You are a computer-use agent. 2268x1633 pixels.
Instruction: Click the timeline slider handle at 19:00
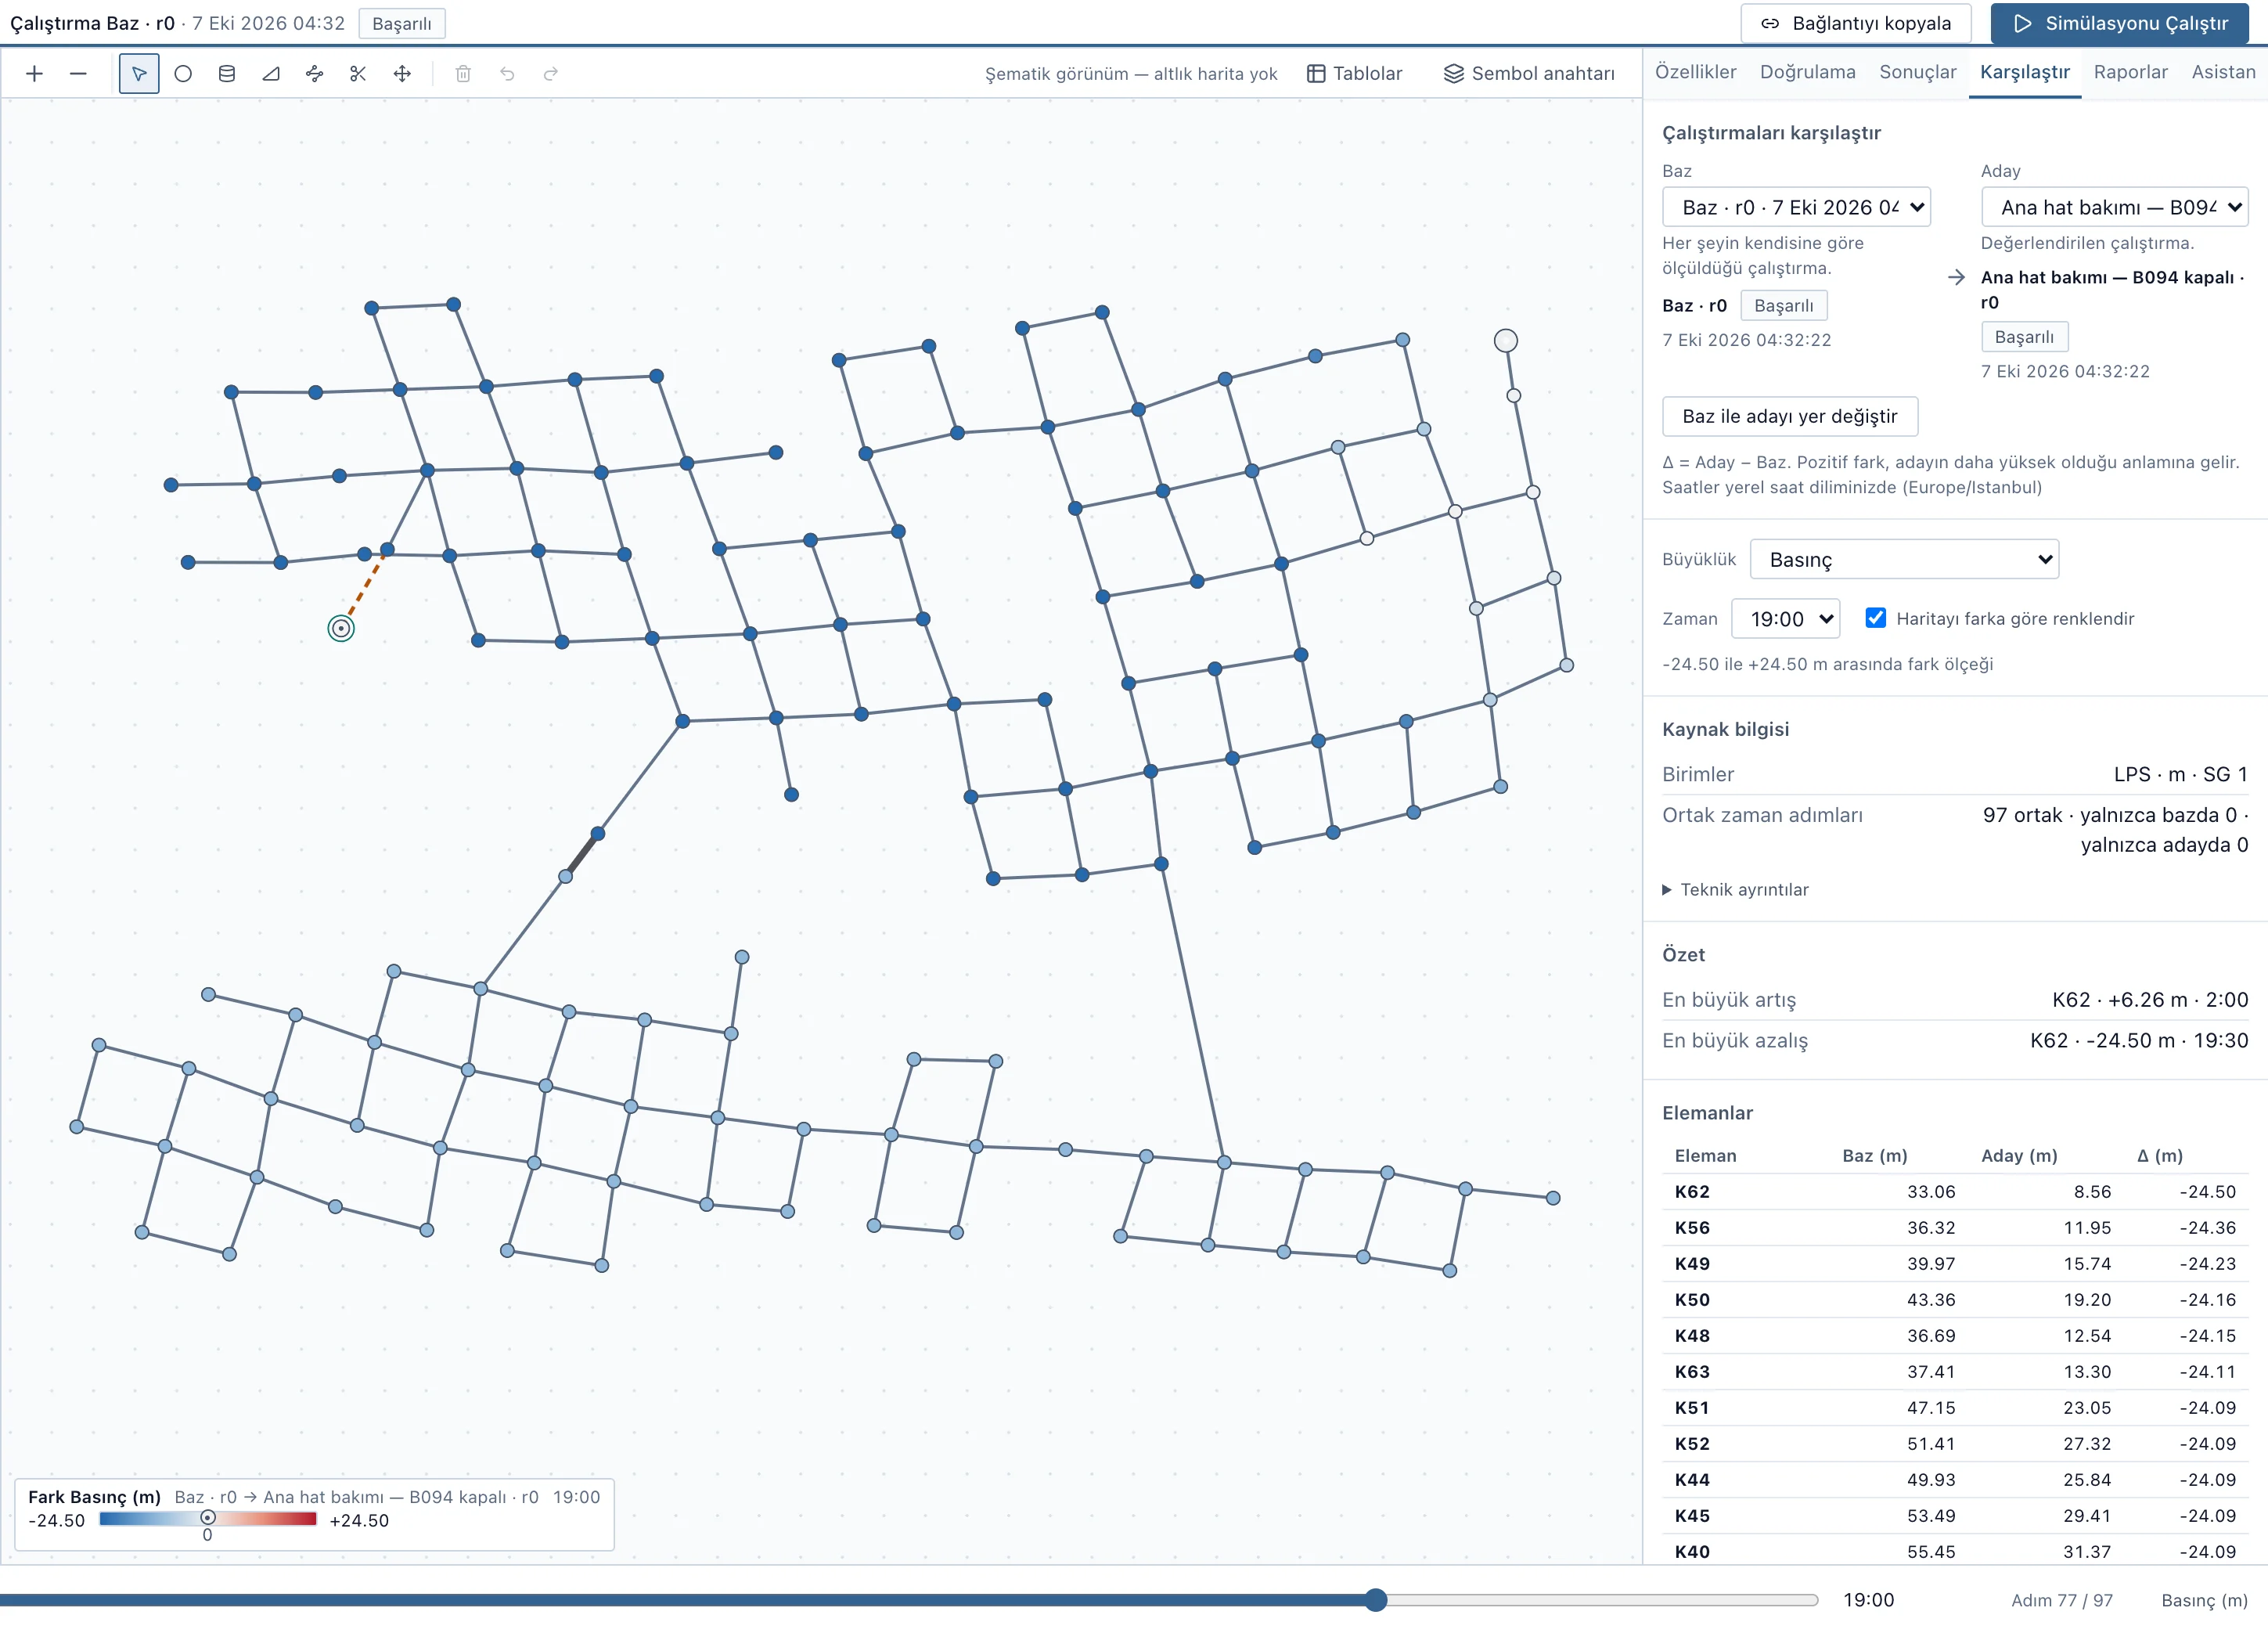pos(1375,1599)
